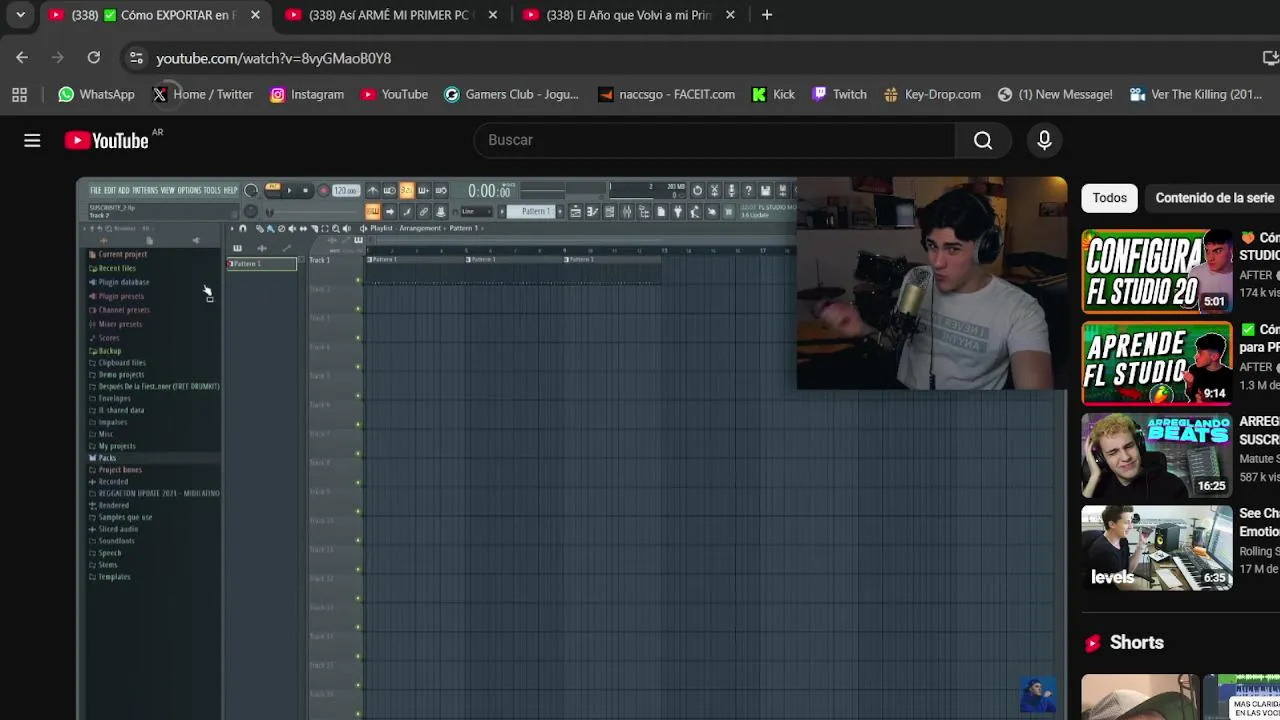
Task: Click the FL Studio stop button
Action: coord(306,190)
